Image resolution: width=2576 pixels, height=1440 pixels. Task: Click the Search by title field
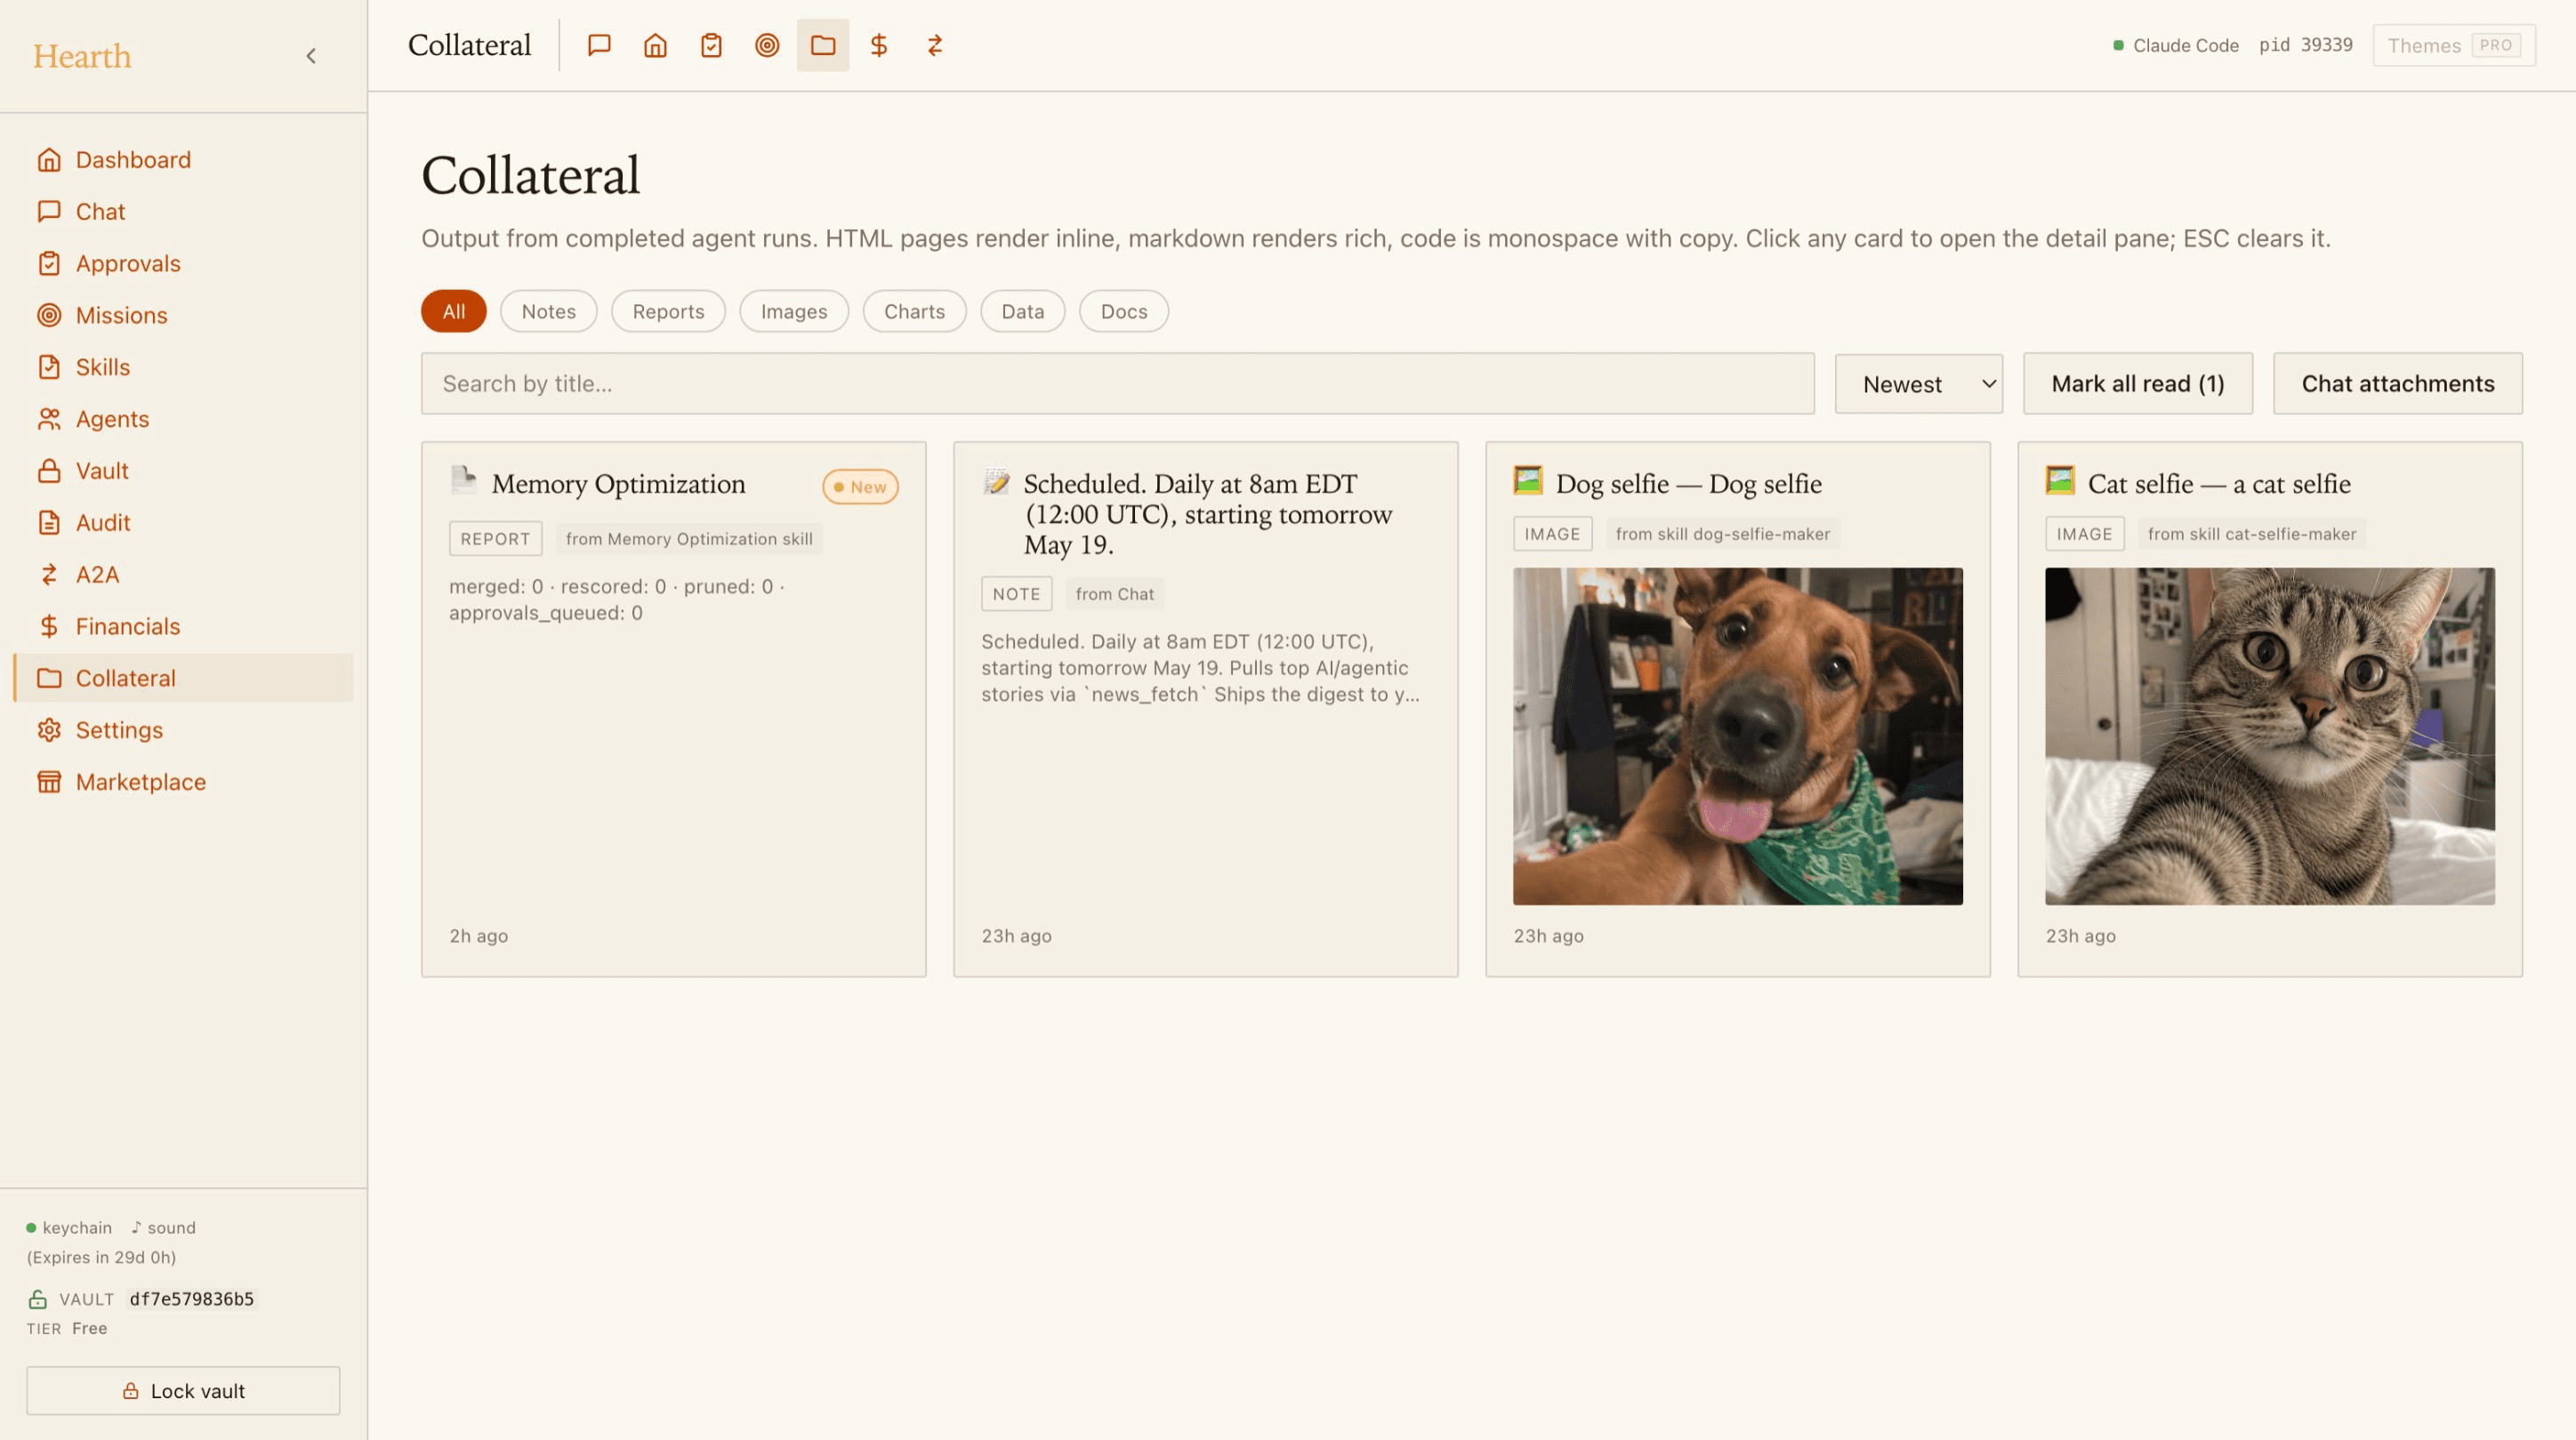pyautogui.click(x=1117, y=384)
